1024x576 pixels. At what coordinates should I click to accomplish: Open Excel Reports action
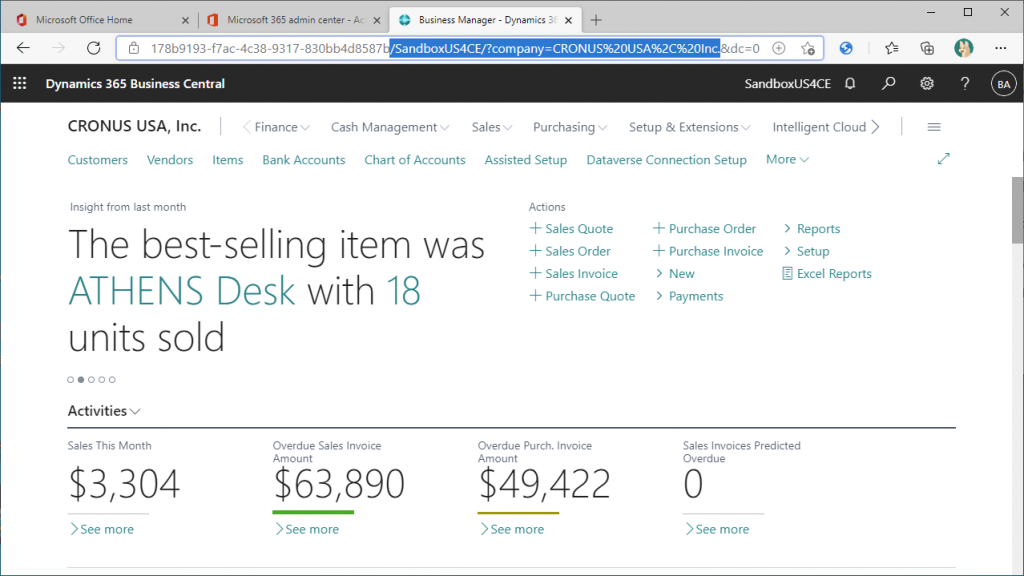tap(827, 274)
